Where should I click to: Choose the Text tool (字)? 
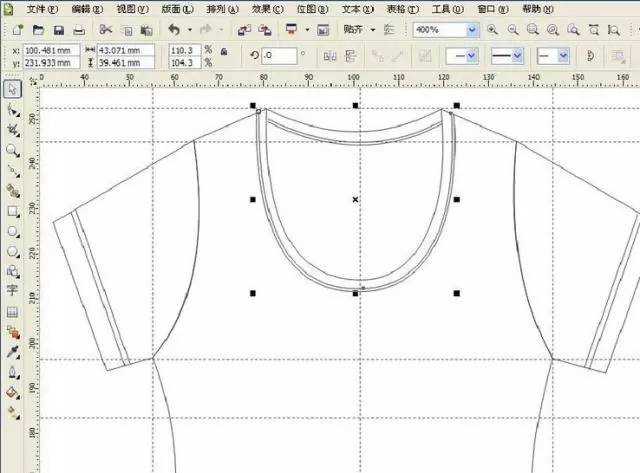[13, 290]
